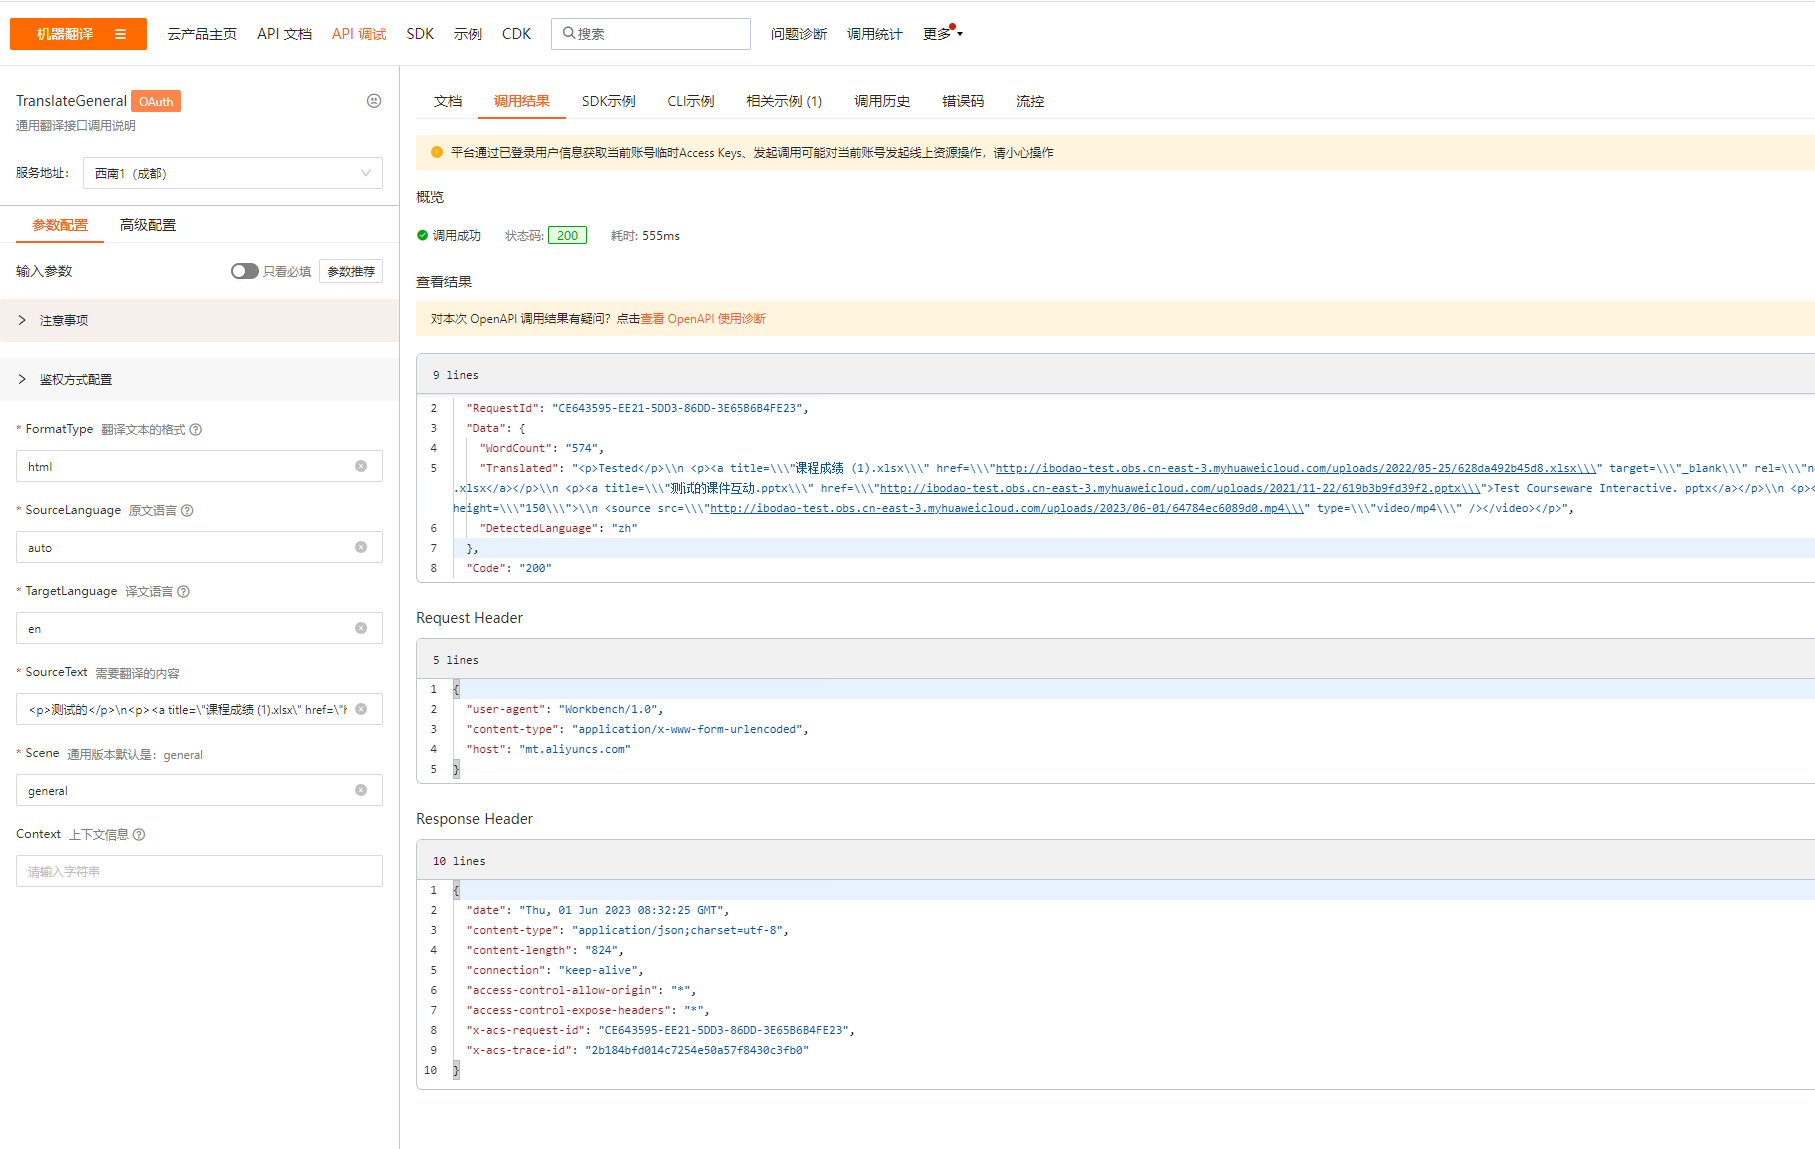Open 示例 in top navigation
This screenshot has width=1815, height=1149.
coord(468,34)
